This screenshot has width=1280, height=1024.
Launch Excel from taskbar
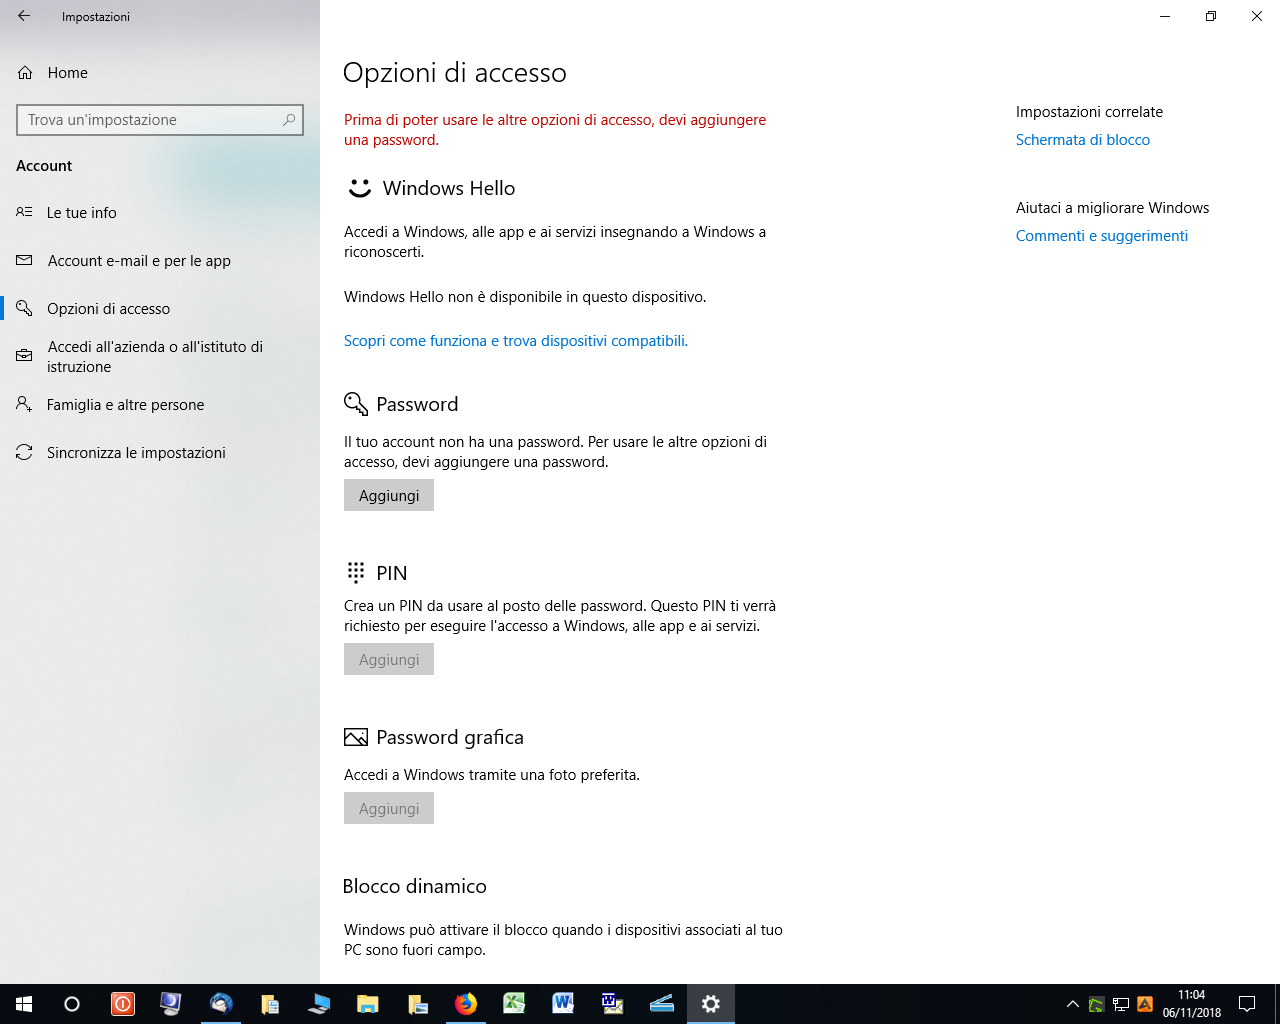click(514, 1004)
